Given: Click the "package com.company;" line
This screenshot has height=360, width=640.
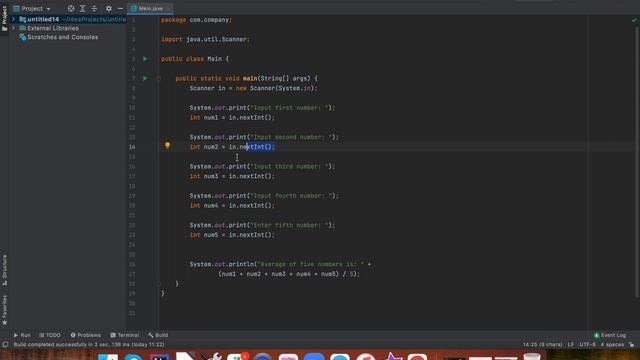Looking at the screenshot, I should [196, 20].
